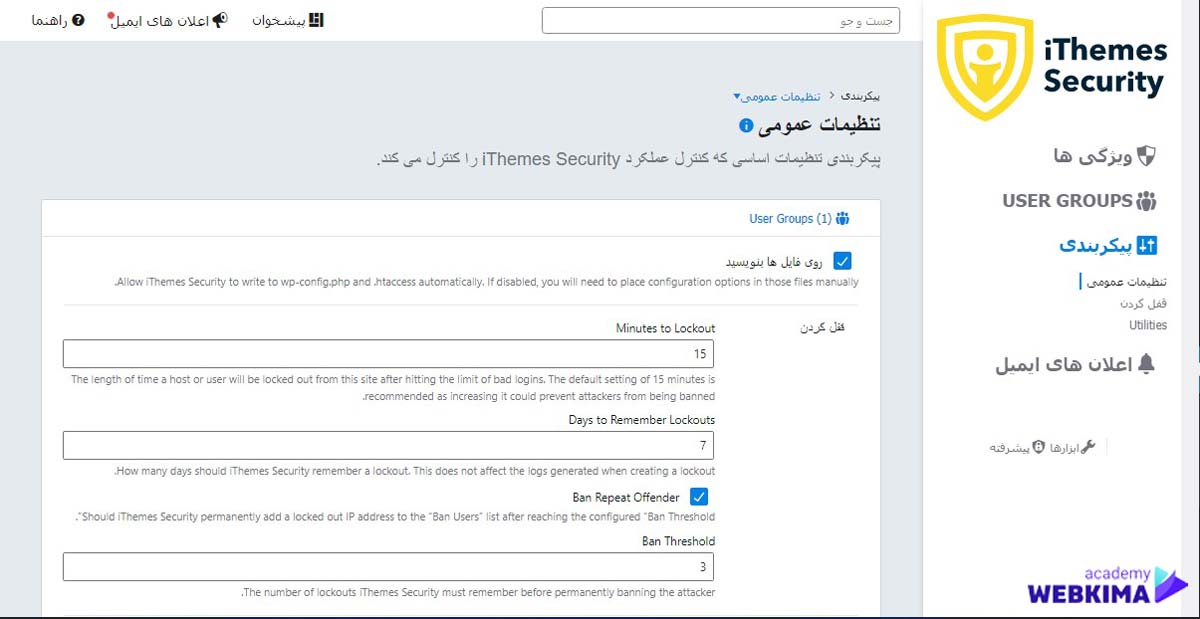1200x619 pixels.
Task: Click the shield icon next to ویژگی ها
Action: (1146, 156)
